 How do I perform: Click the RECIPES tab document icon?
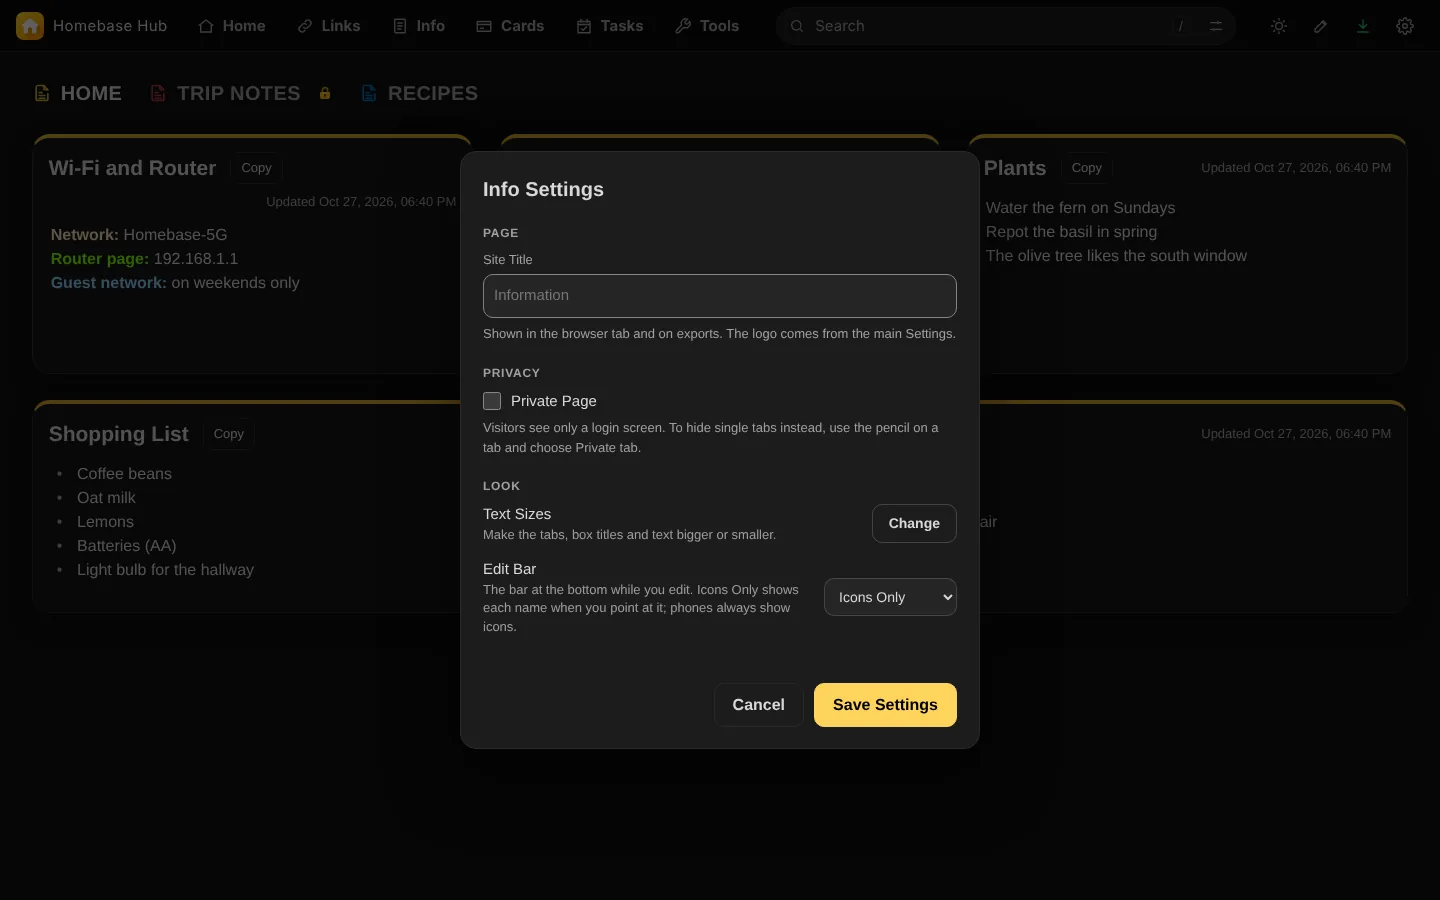(369, 93)
